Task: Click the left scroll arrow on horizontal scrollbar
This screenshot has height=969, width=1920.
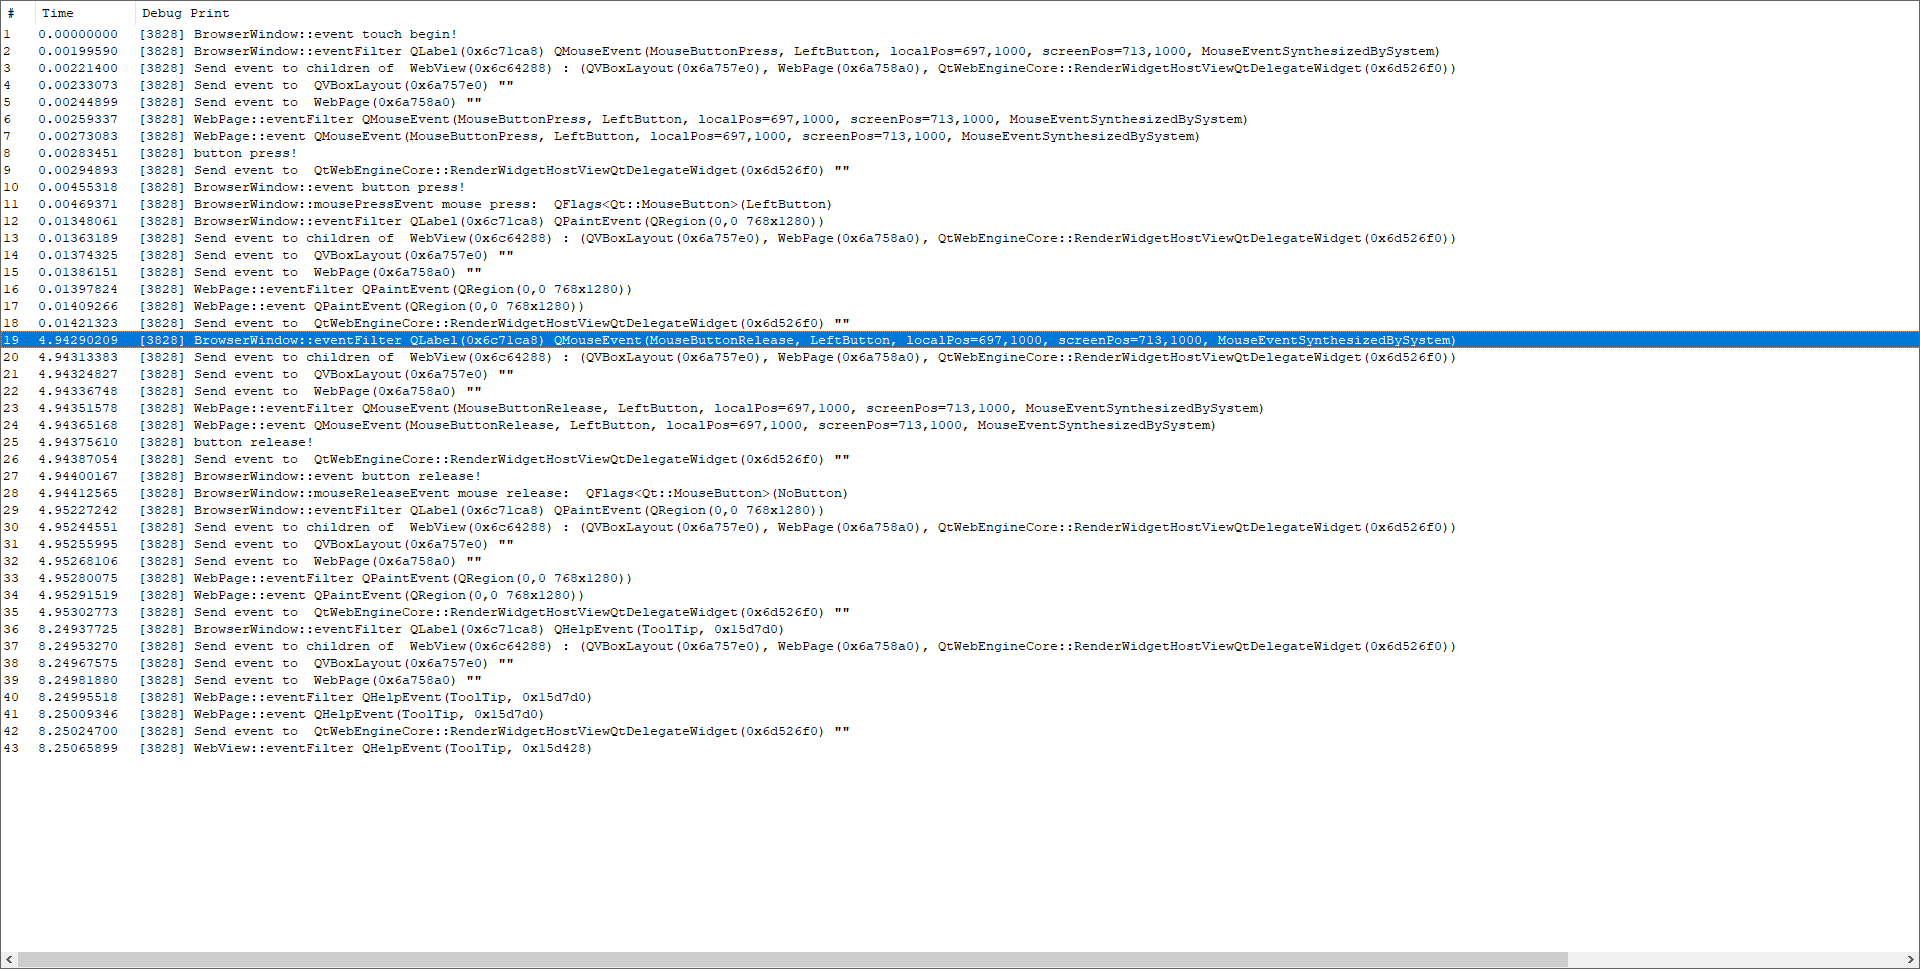Action: [9, 960]
